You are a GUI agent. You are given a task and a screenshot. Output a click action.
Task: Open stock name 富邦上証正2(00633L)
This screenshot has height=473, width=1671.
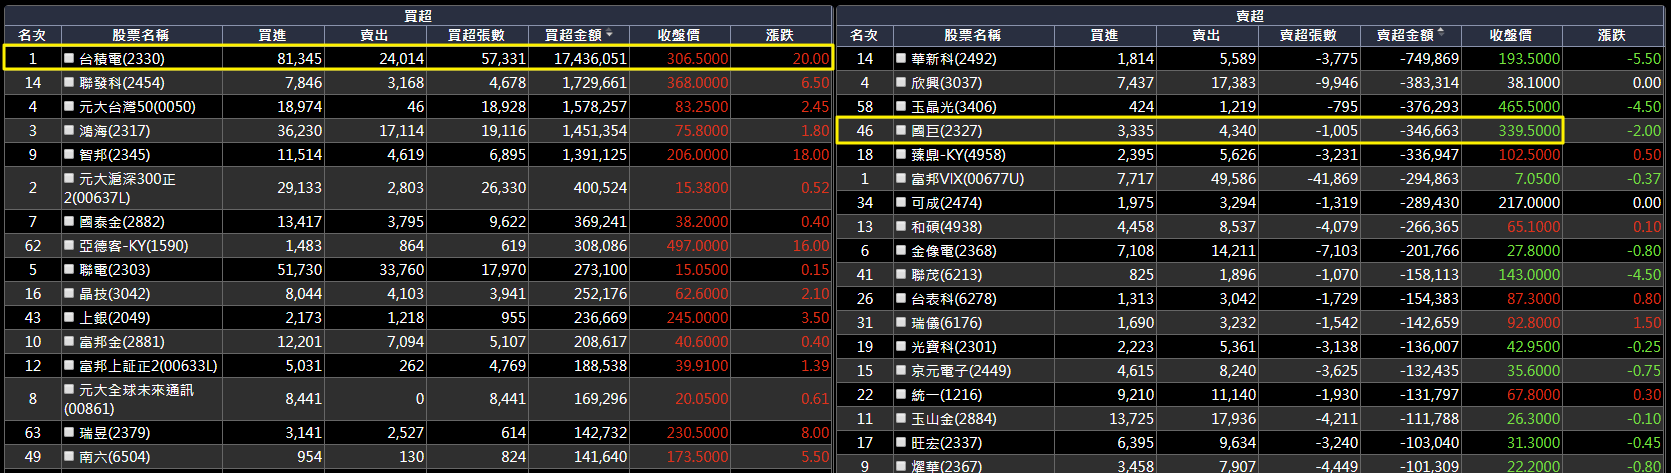click(148, 366)
